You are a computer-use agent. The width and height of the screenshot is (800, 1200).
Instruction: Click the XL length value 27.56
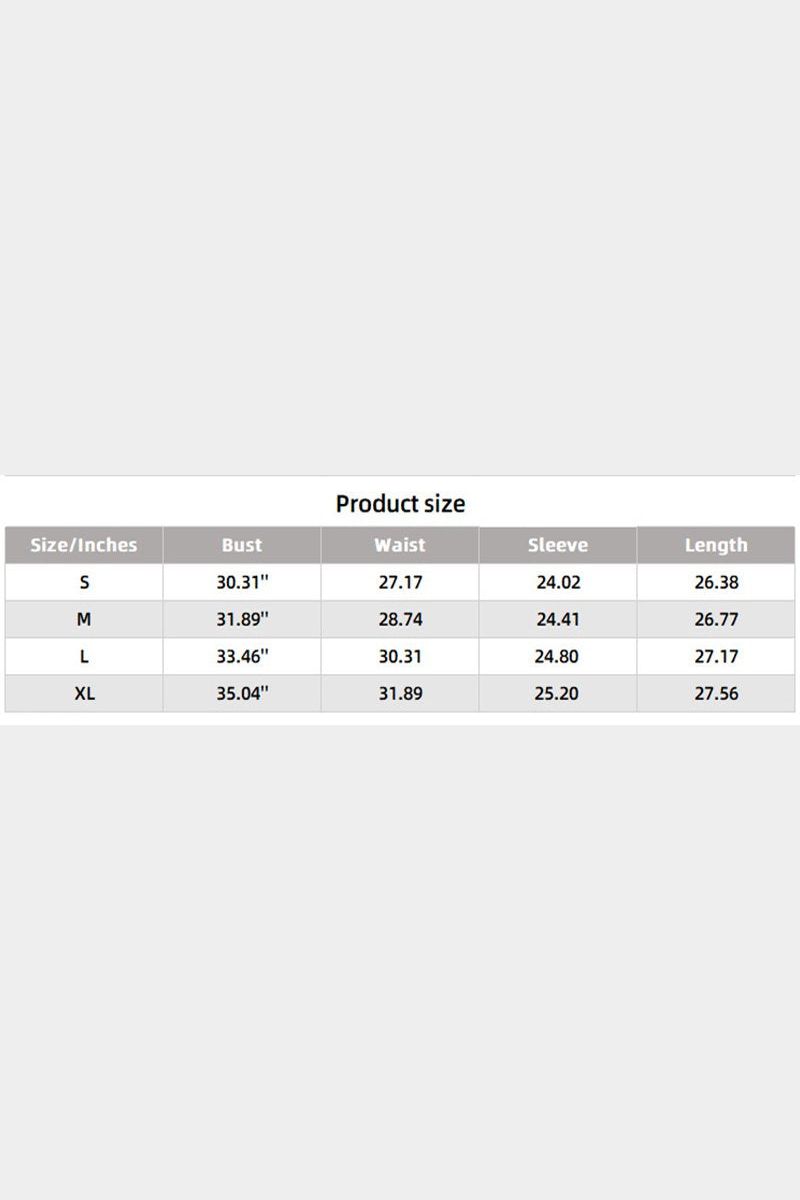pyautogui.click(x=716, y=693)
